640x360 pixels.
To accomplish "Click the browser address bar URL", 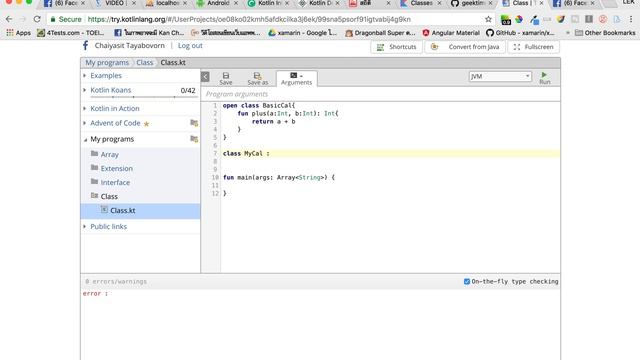I will (x=249, y=19).
